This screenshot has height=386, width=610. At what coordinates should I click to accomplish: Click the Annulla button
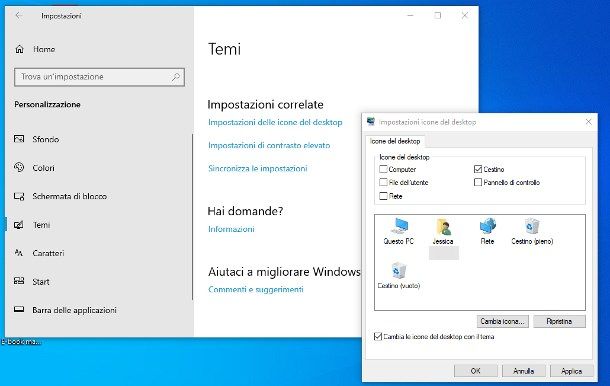(523, 371)
